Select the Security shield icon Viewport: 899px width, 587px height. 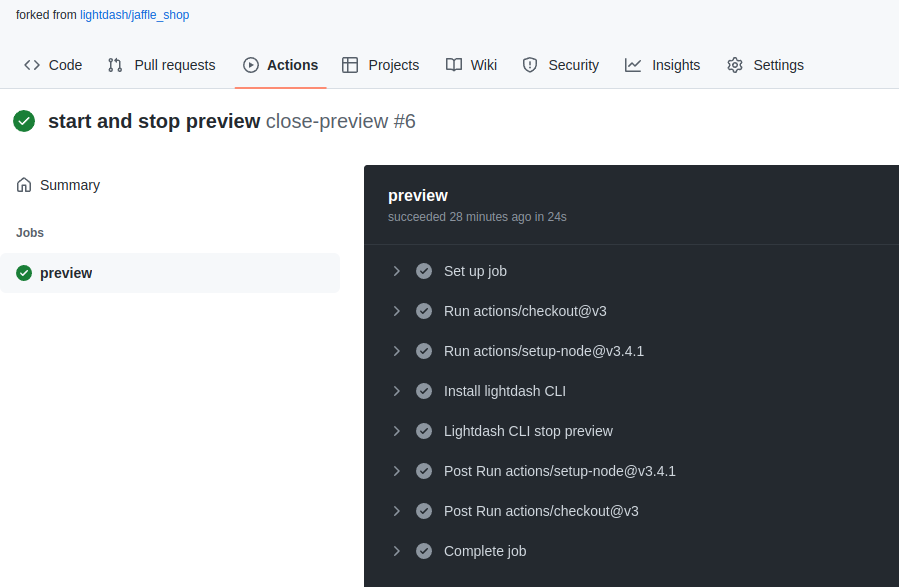tap(528, 64)
